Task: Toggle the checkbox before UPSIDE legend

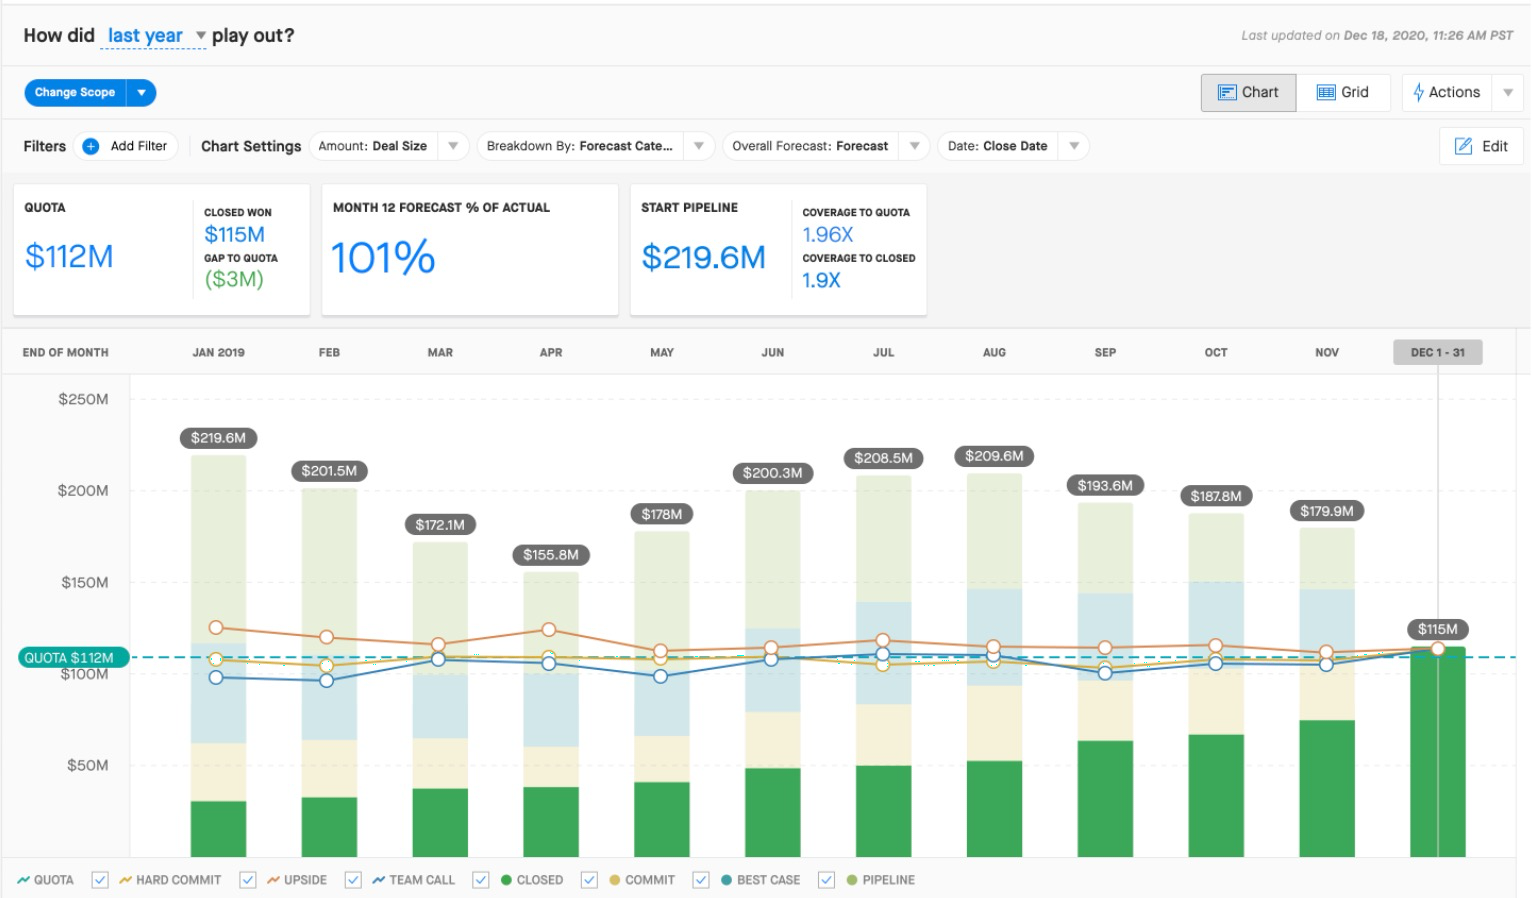Action: pyautogui.click(x=248, y=880)
